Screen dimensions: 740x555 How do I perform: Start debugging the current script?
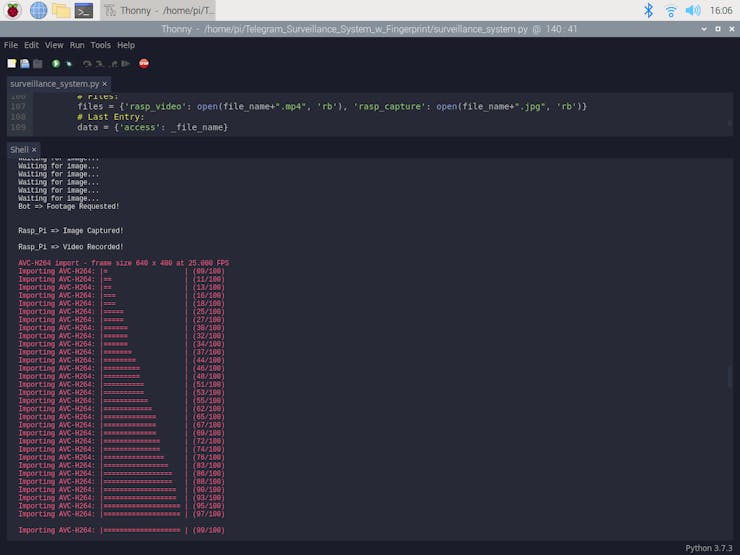(69, 63)
